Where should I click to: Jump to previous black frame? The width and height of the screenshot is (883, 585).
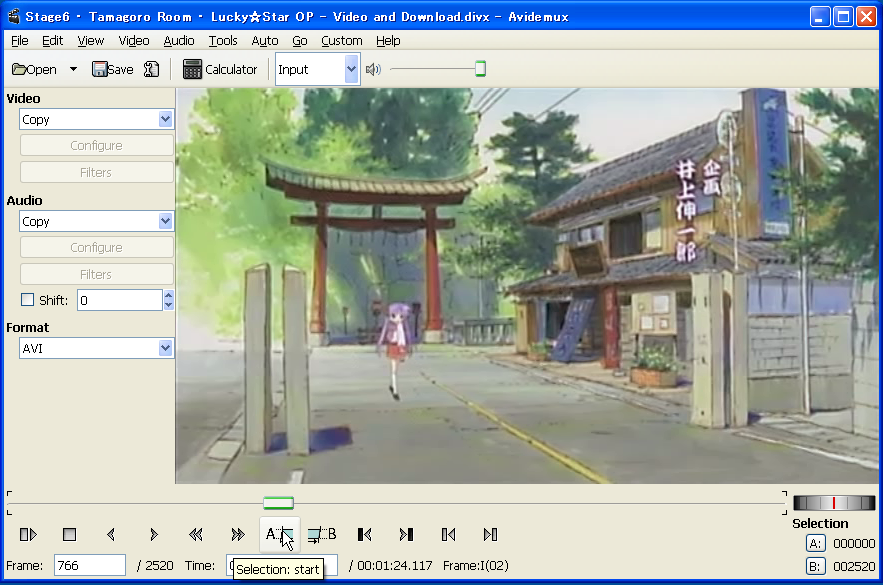364,534
